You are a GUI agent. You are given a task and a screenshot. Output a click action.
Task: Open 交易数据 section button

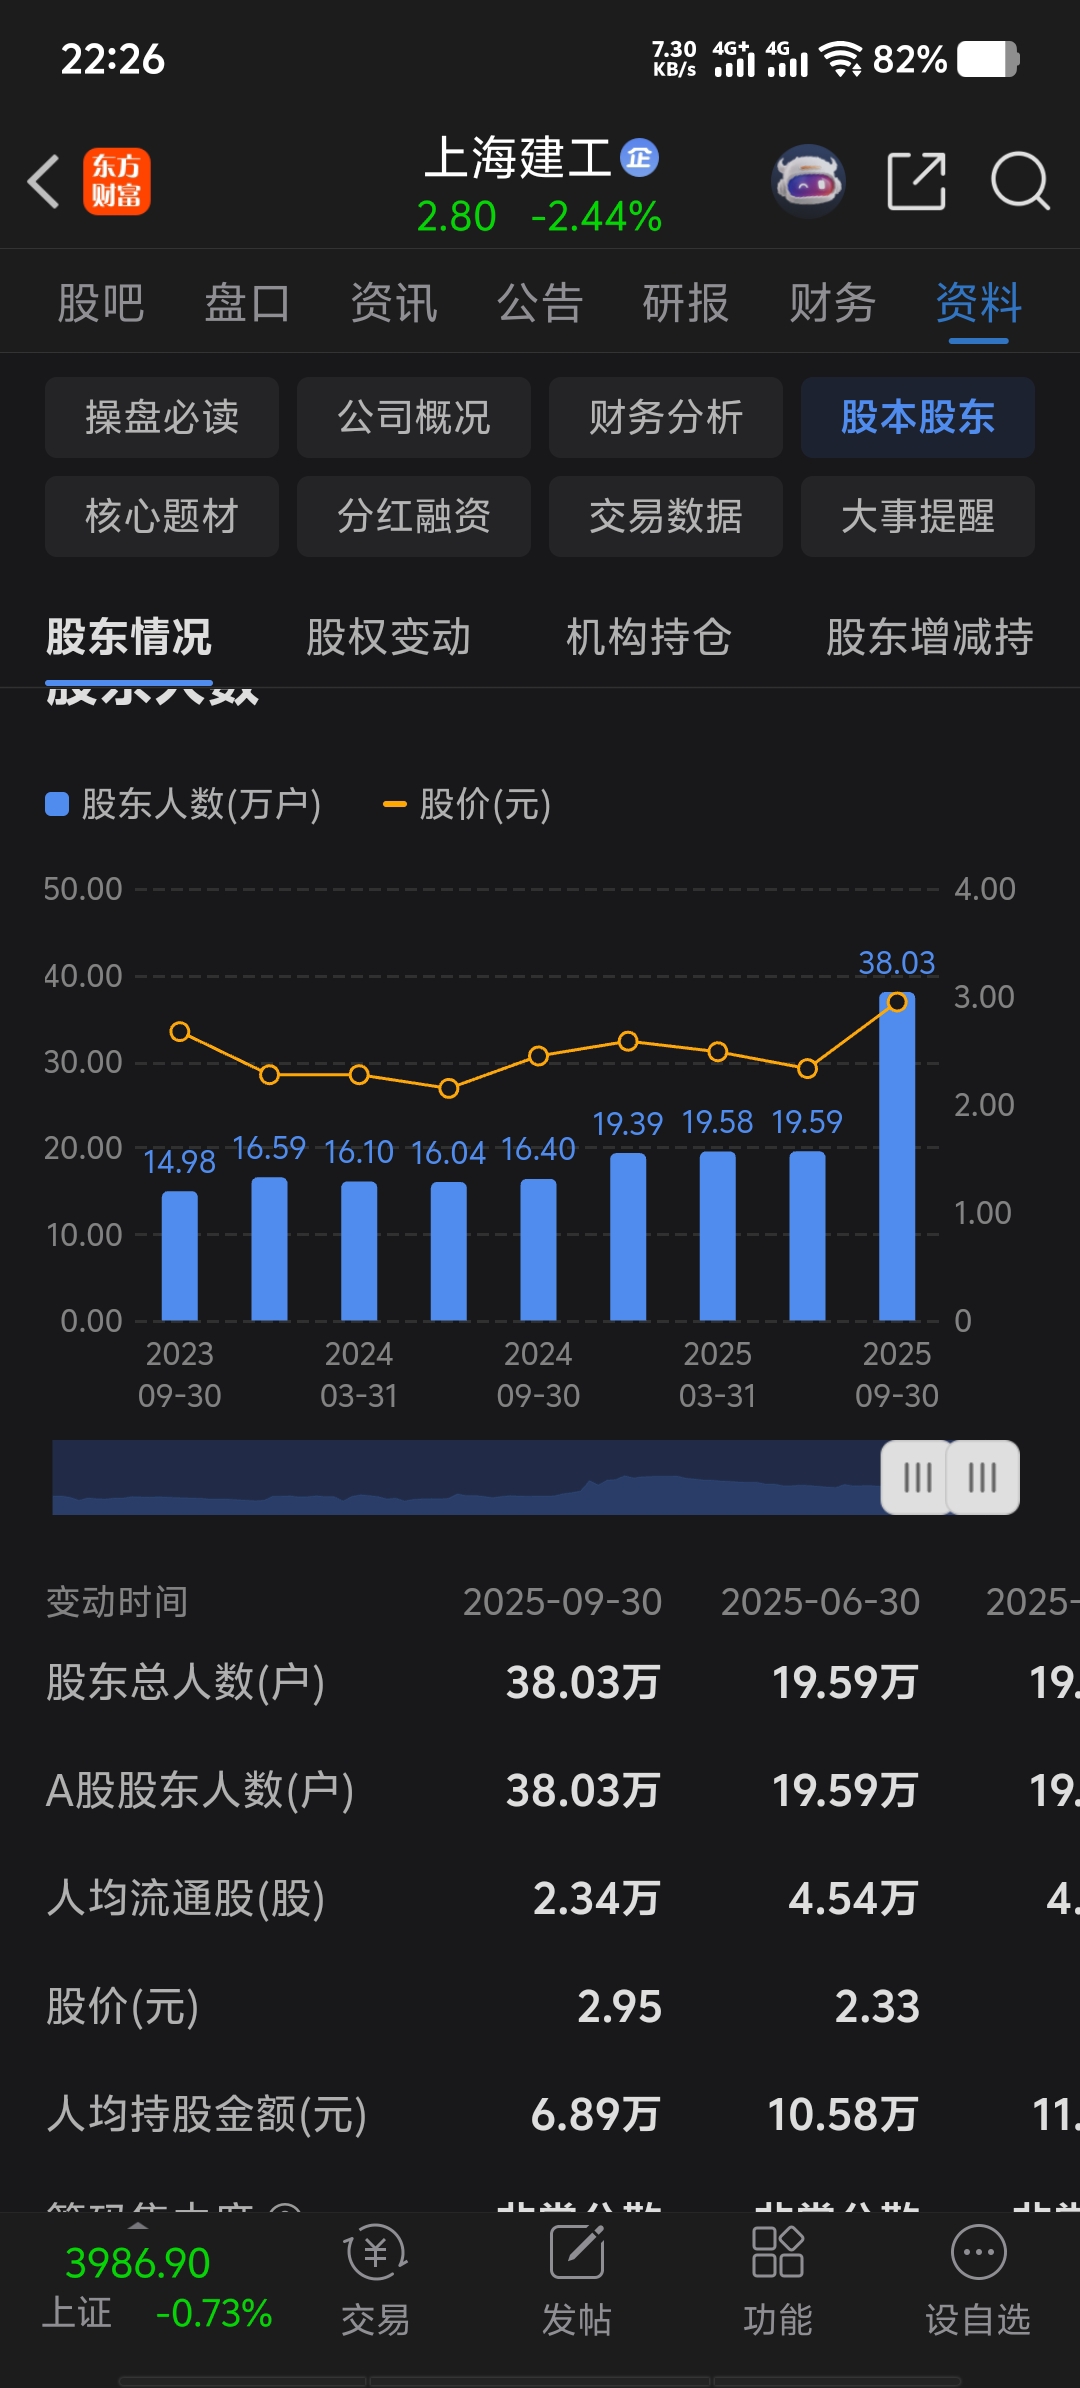point(666,516)
